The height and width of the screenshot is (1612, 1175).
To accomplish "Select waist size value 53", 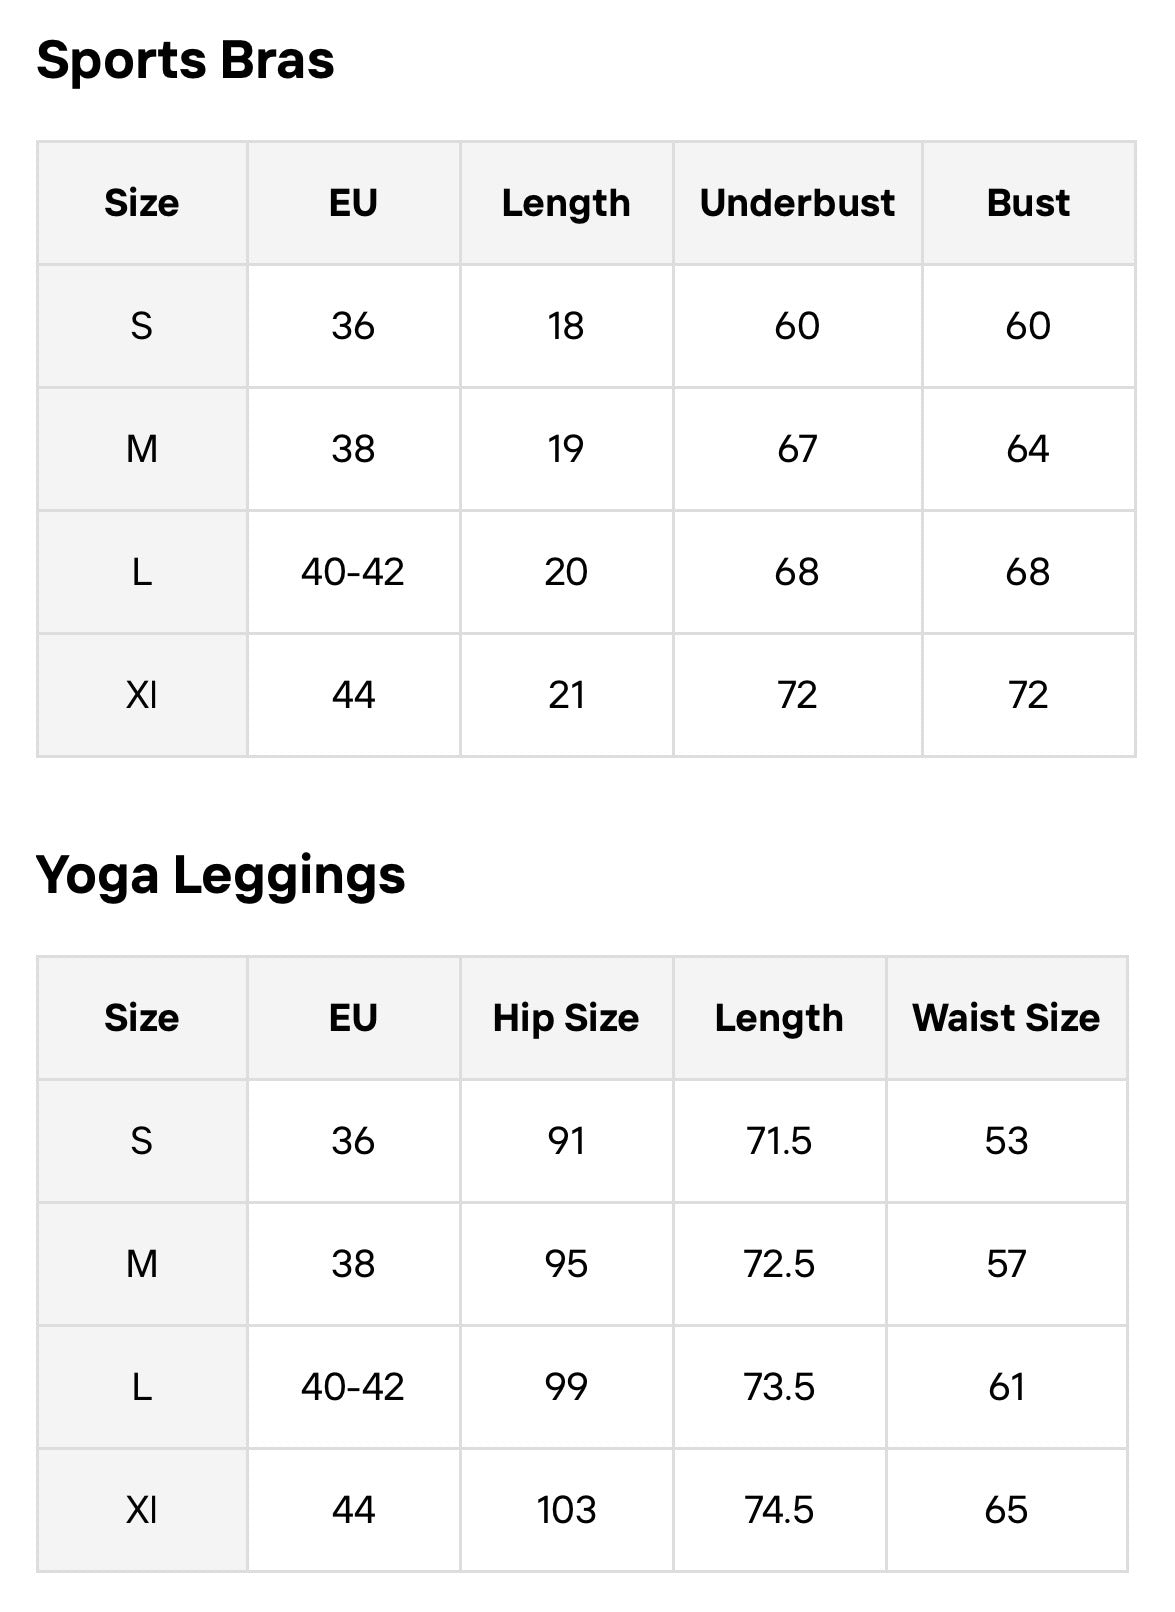I will [x=1006, y=1141].
